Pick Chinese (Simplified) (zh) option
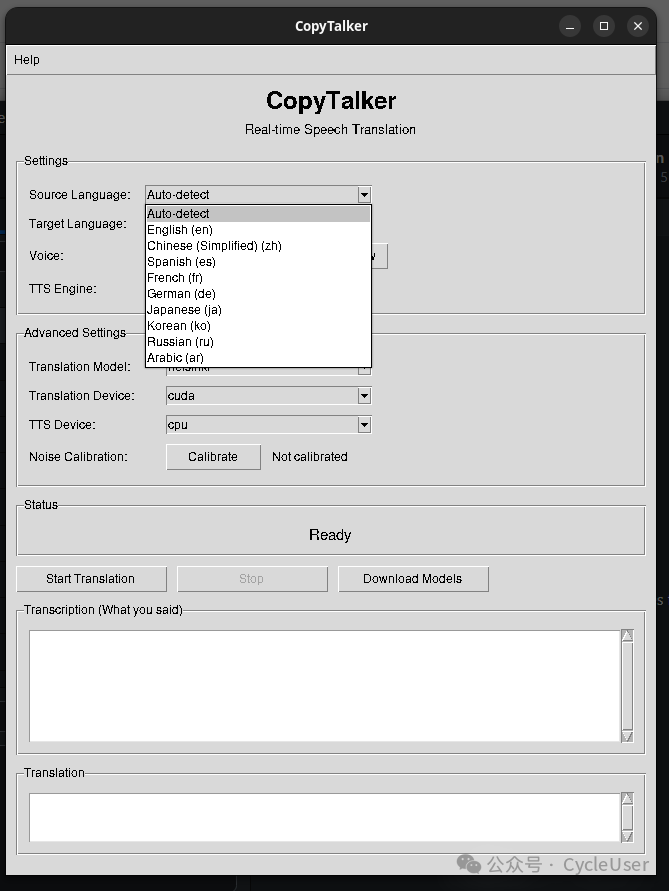The height and width of the screenshot is (891, 669). [x=258, y=245]
